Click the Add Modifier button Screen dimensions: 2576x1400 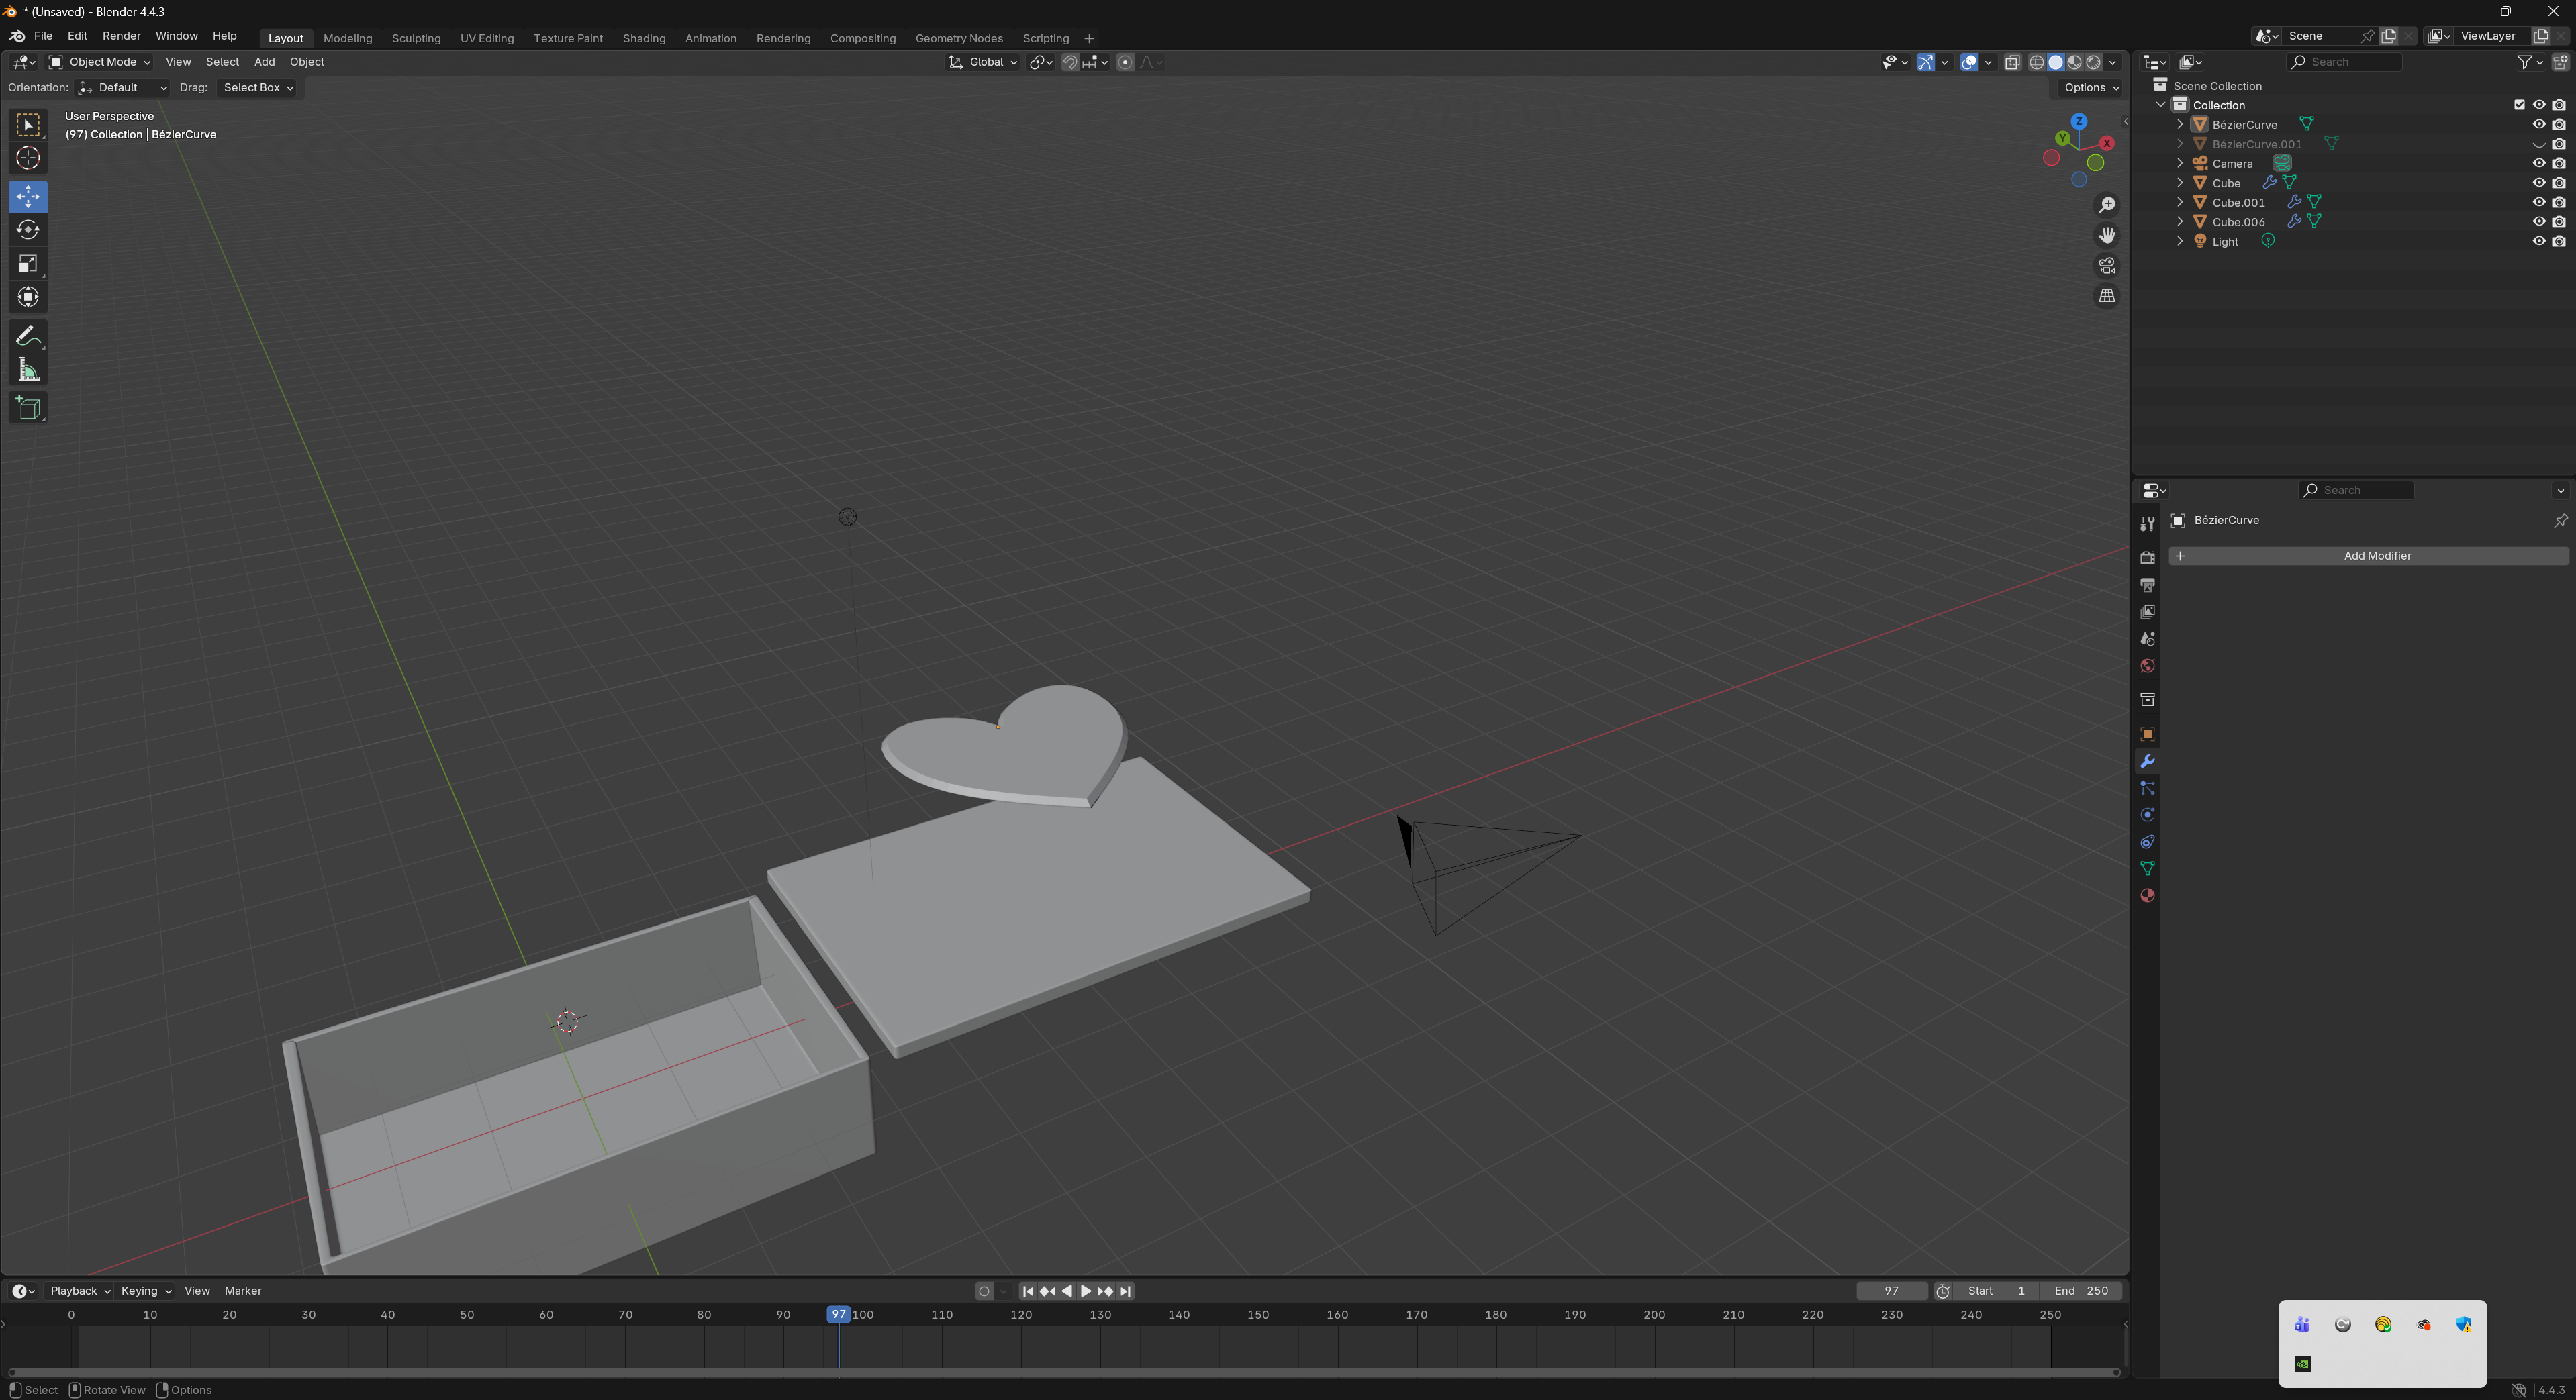pyautogui.click(x=2367, y=556)
